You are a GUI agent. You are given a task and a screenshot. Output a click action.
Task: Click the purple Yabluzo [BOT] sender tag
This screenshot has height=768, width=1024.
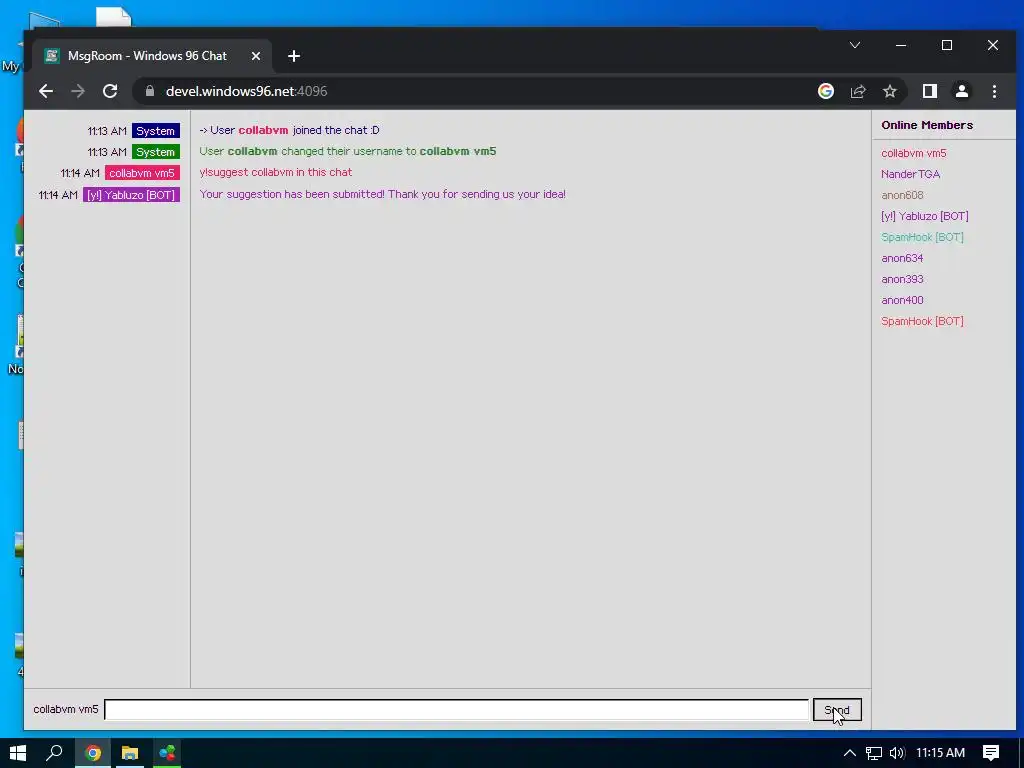pyautogui.click(x=131, y=195)
